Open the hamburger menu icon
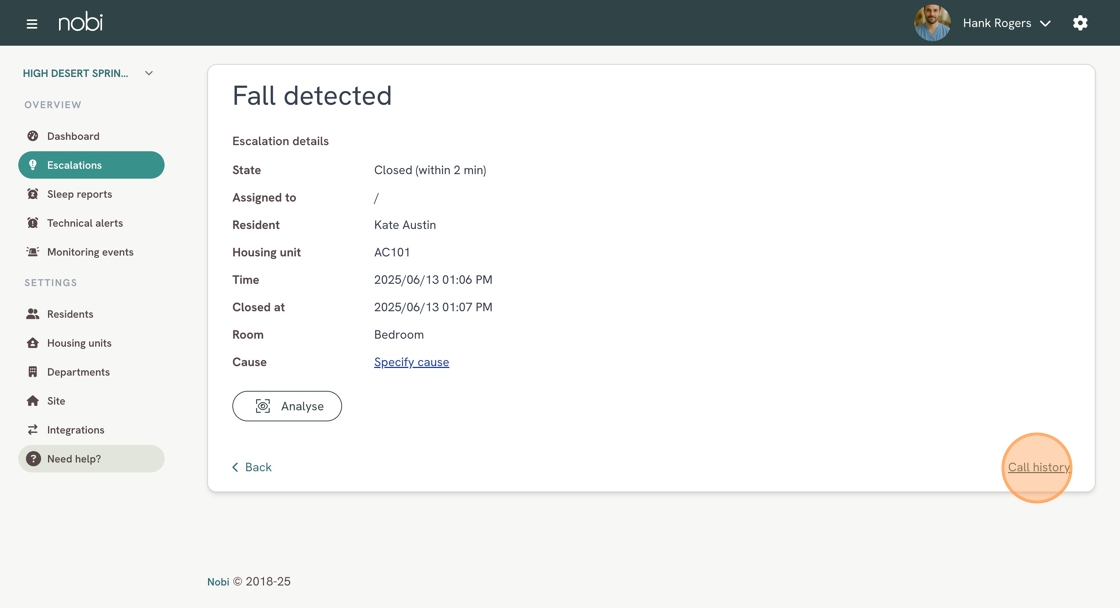 click(x=31, y=24)
